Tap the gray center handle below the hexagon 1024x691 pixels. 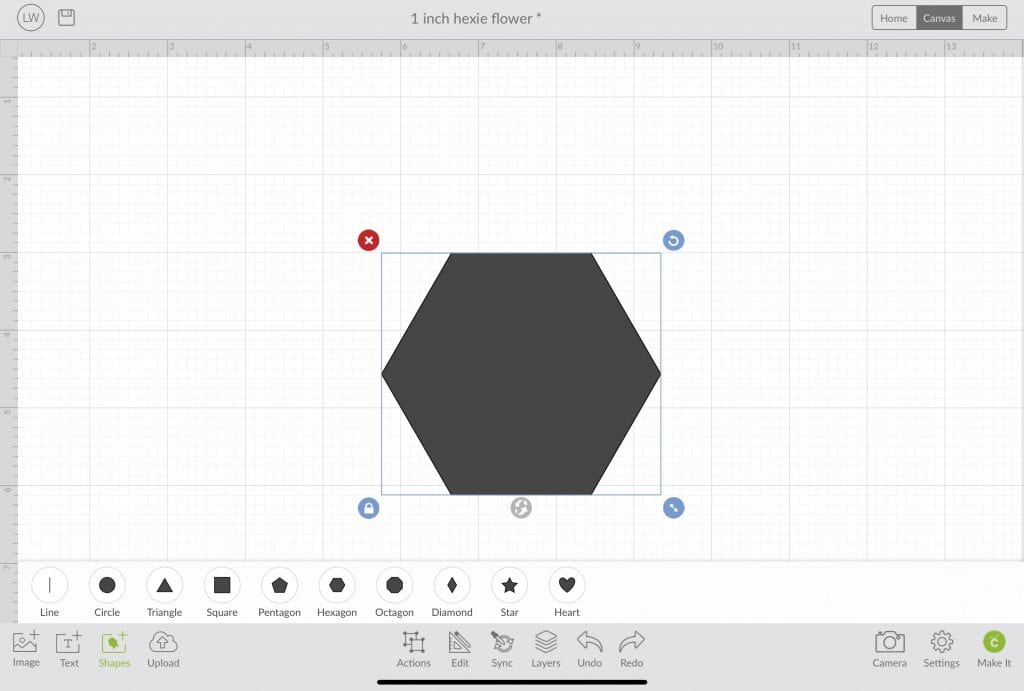click(521, 508)
